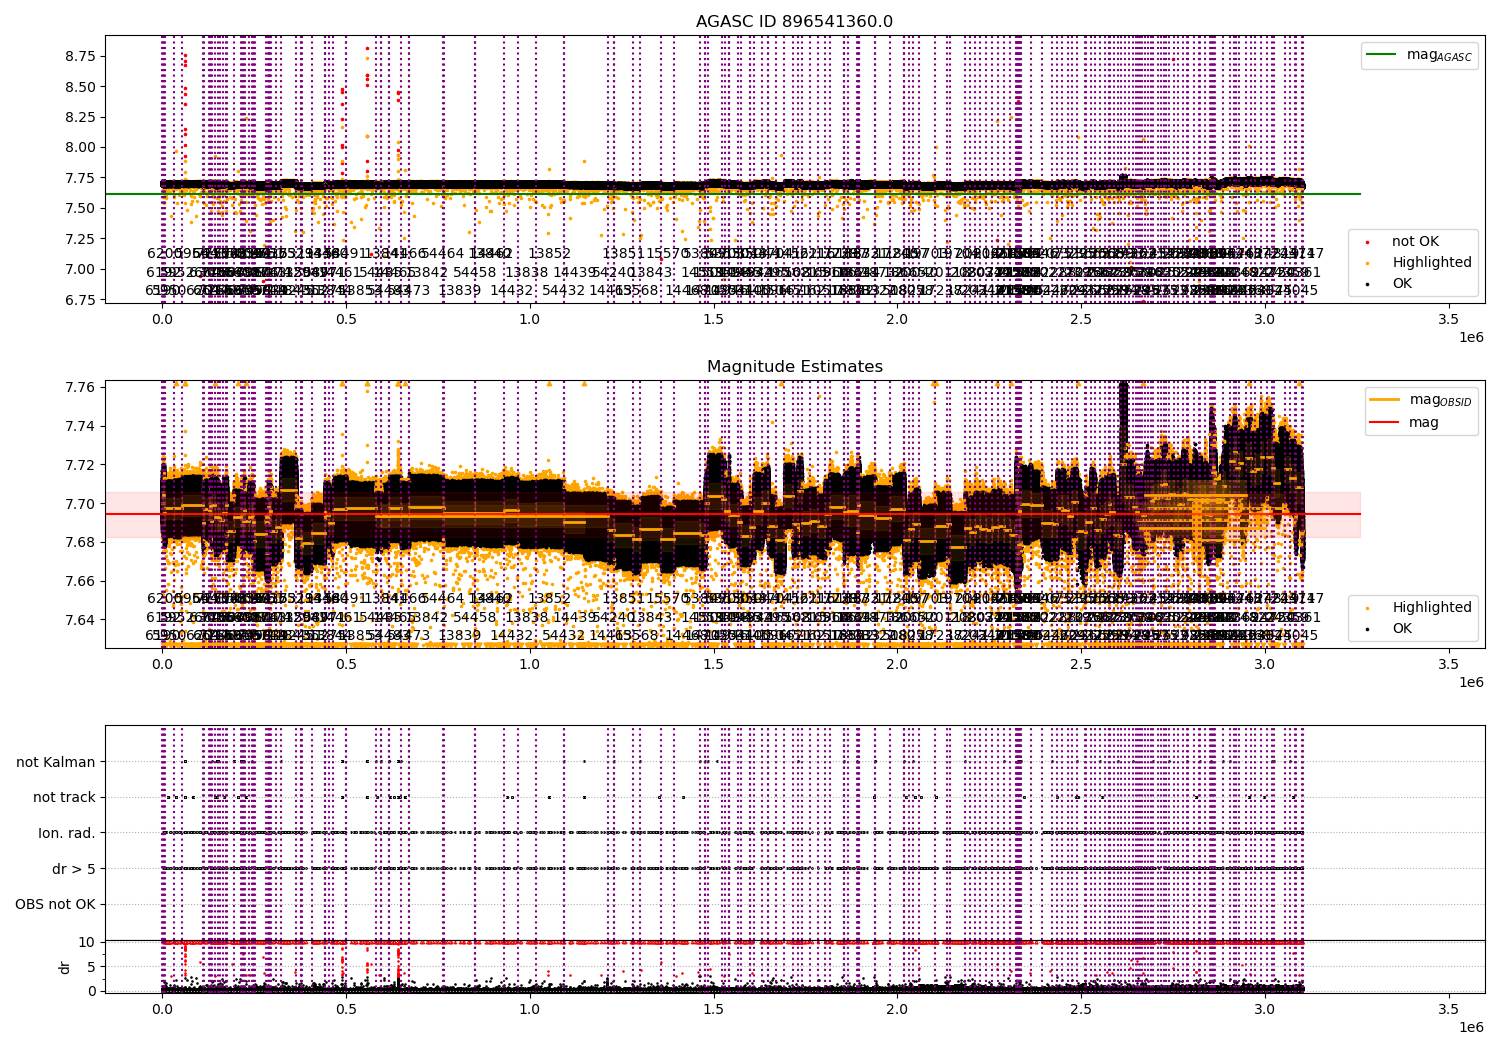Click the 7.74 tick on Magnitude Estimates plot
This screenshot has width=1500, height=1050.
tap(79, 426)
